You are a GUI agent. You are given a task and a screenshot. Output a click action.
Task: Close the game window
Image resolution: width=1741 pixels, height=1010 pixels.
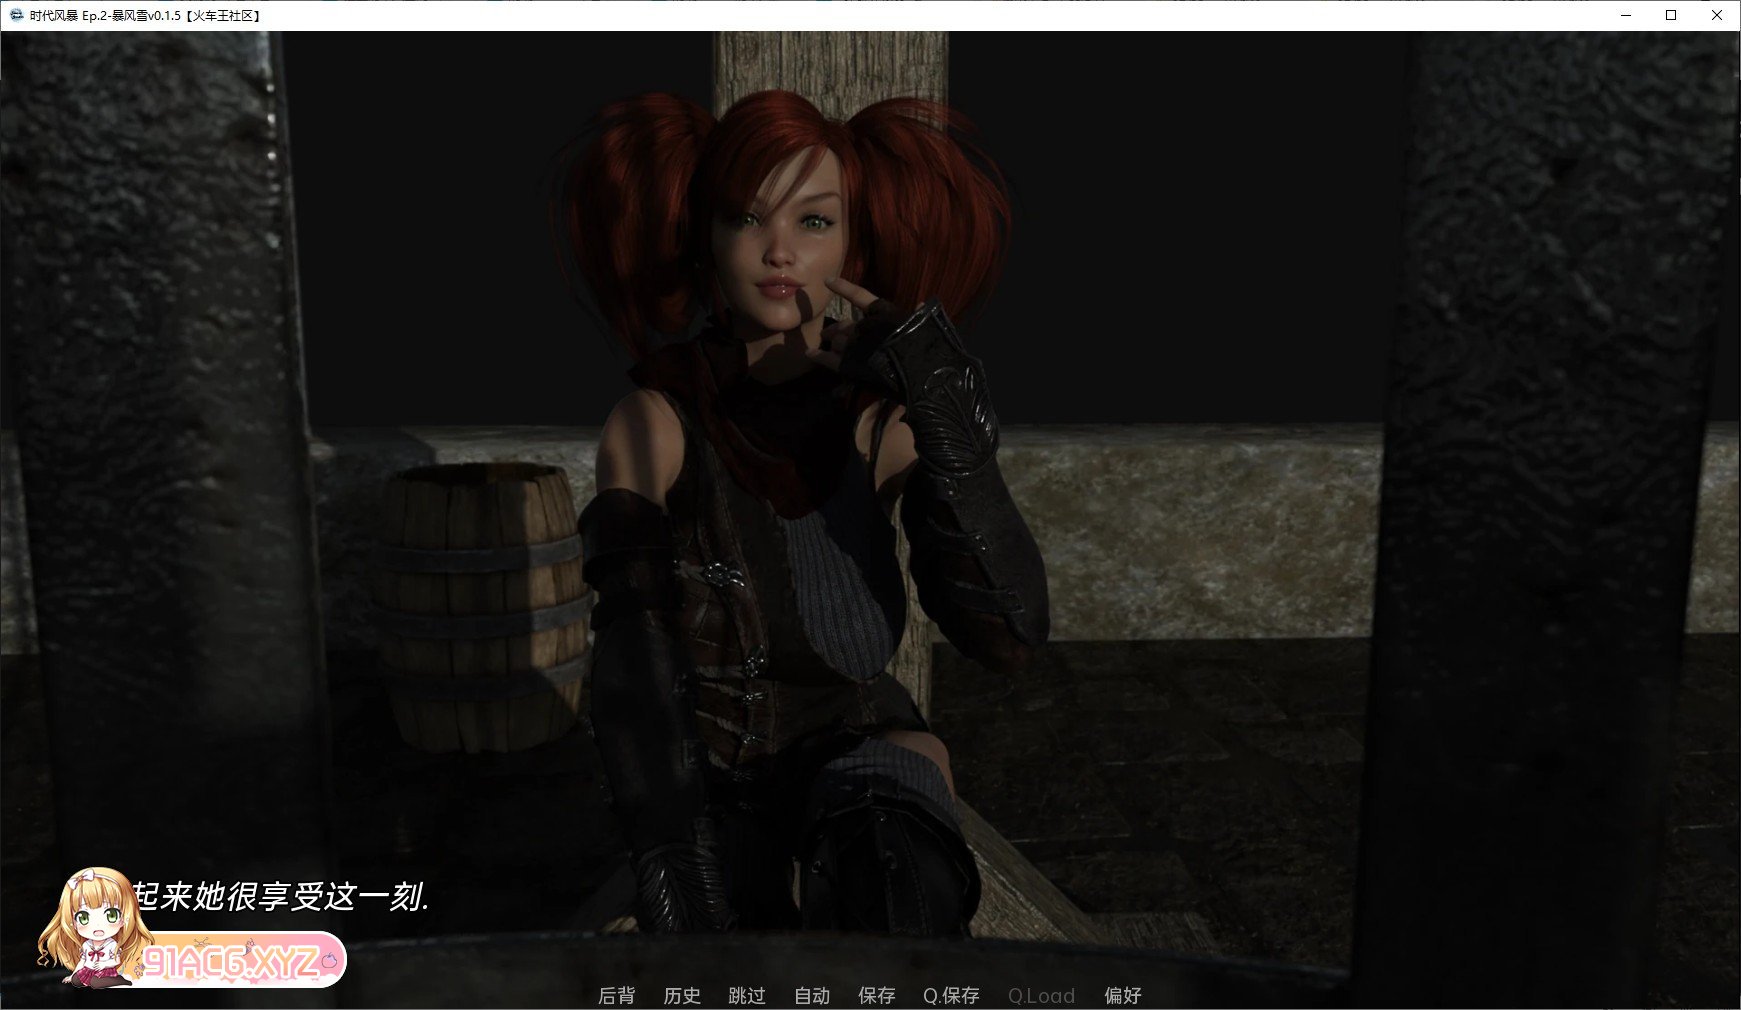coord(1717,15)
